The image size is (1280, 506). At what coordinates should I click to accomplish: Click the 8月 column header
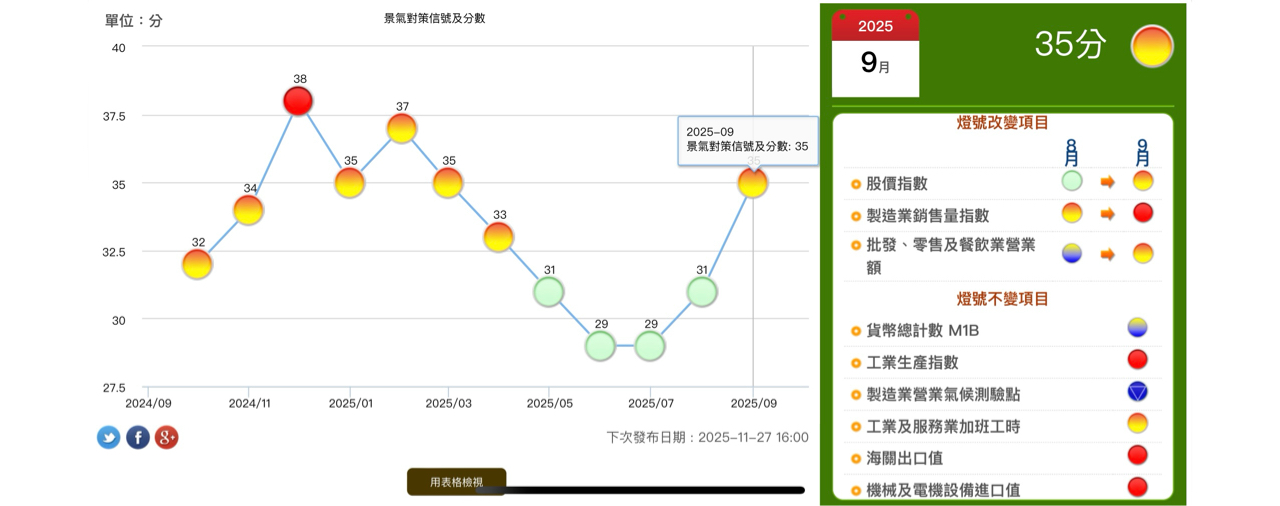(1072, 153)
